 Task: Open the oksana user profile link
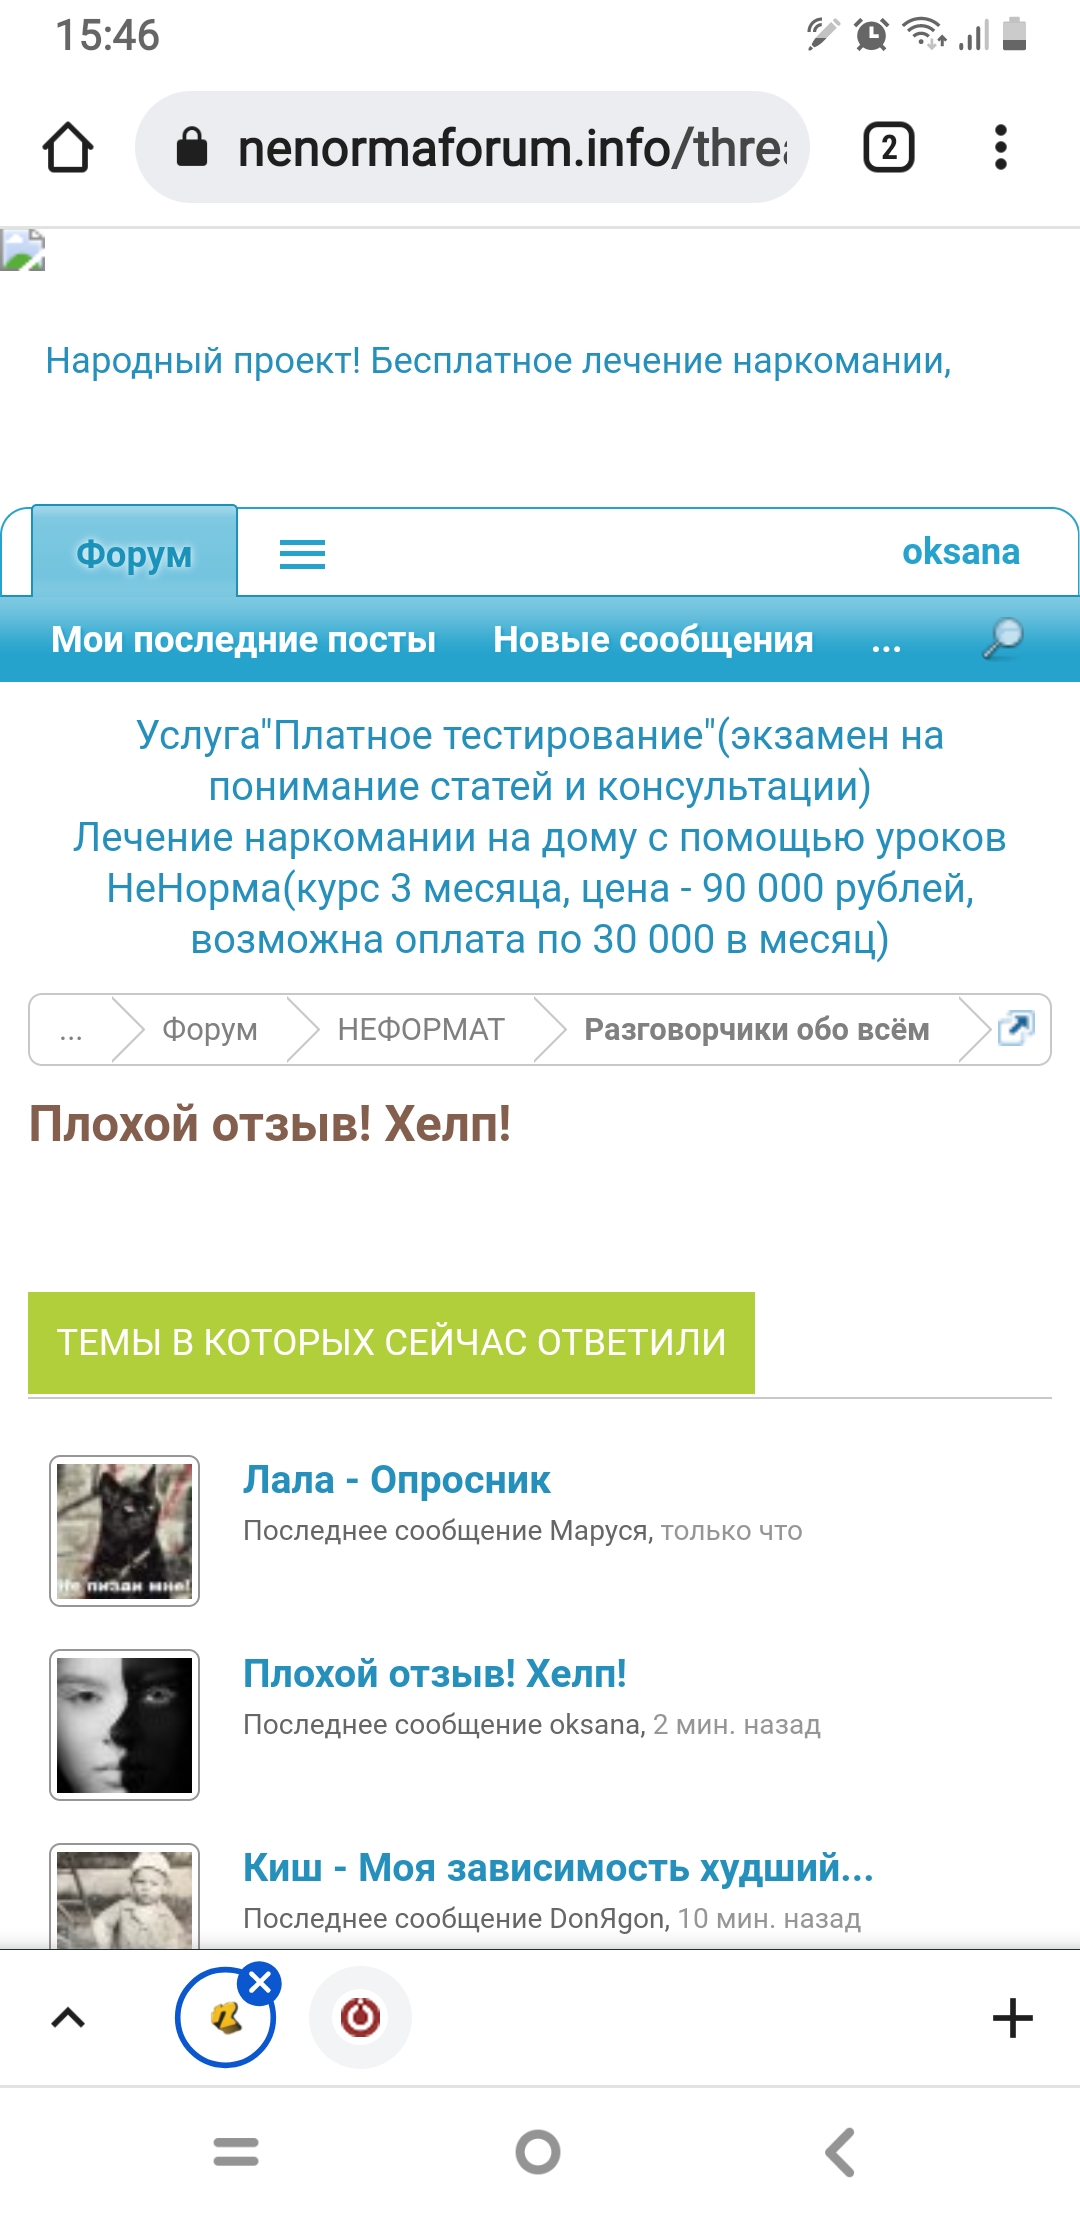tap(961, 551)
